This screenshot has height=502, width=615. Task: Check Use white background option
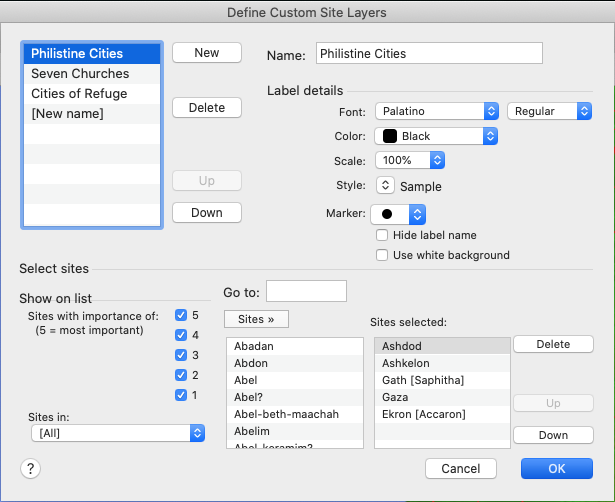[382, 255]
